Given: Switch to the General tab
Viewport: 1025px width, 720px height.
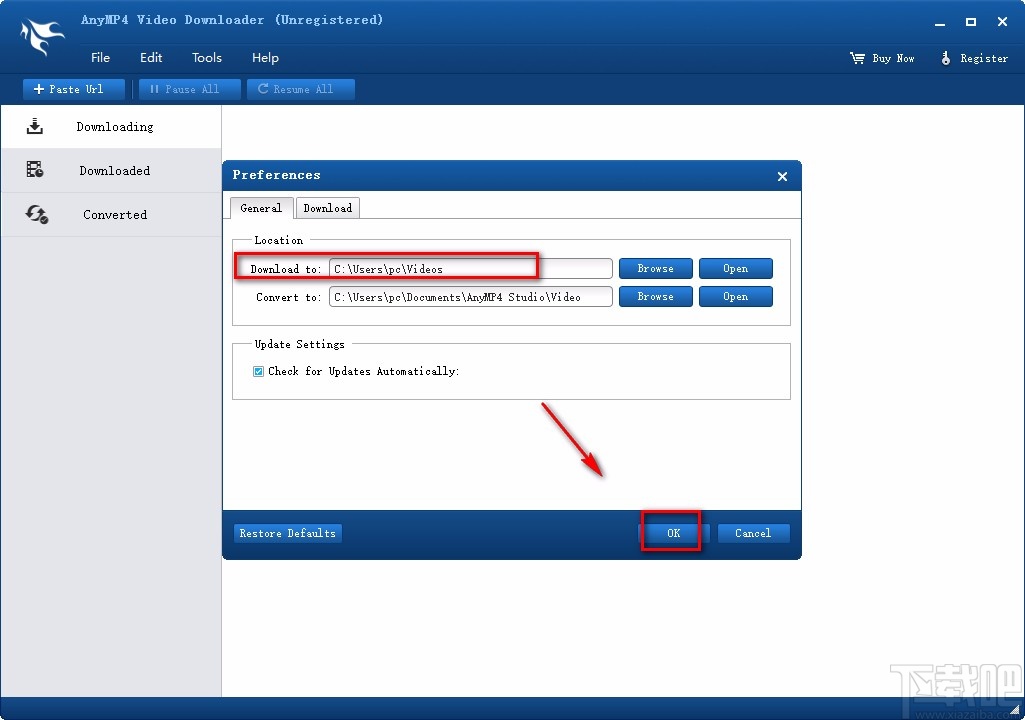Looking at the screenshot, I should point(261,208).
